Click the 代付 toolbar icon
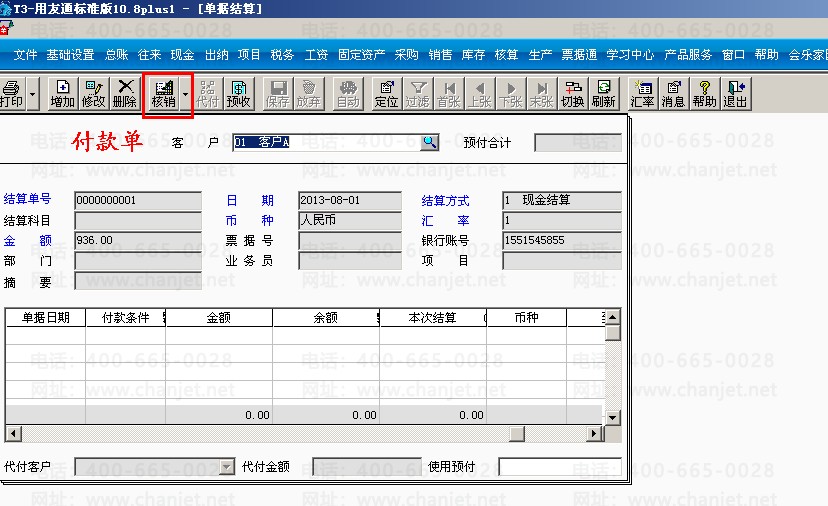The width and height of the screenshot is (828, 506). (208, 94)
